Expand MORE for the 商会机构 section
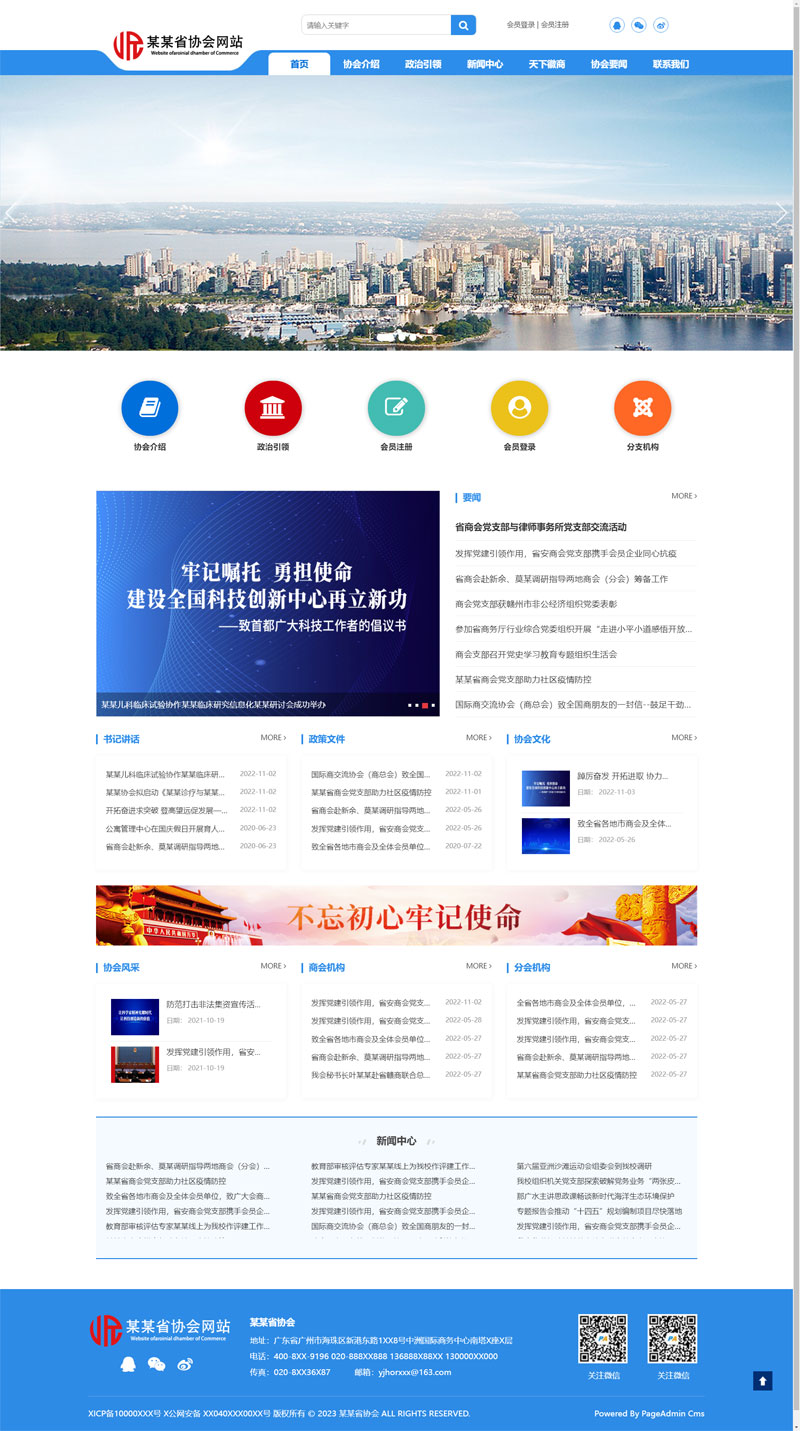 (x=478, y=966)
